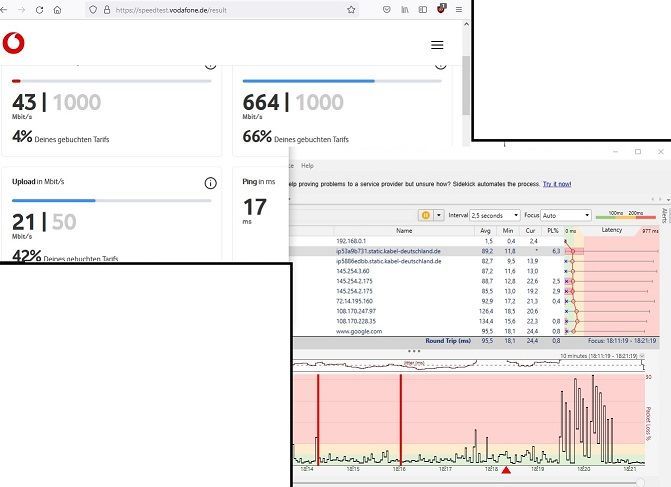The width and height of the screenshot is (671, 487).
Task: Open the Alerts side tab
Action: coord(665,215)
